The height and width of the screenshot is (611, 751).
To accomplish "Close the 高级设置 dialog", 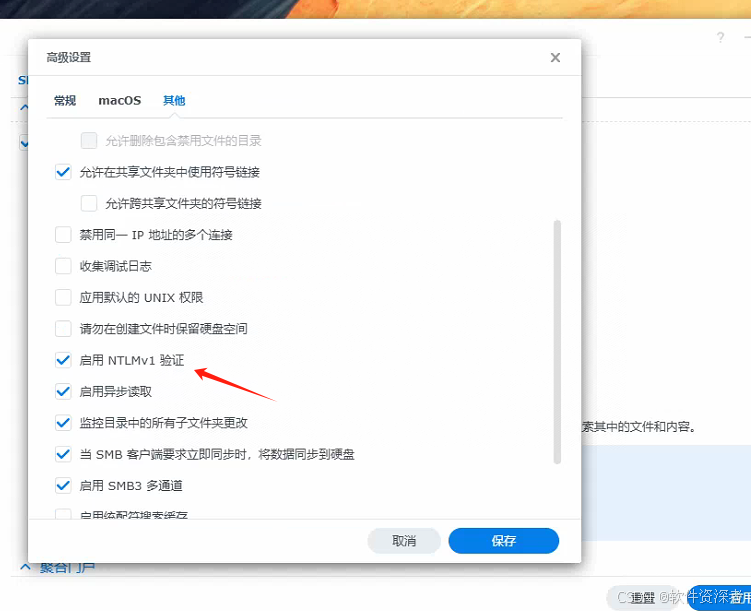I will (x=555, y=57).
